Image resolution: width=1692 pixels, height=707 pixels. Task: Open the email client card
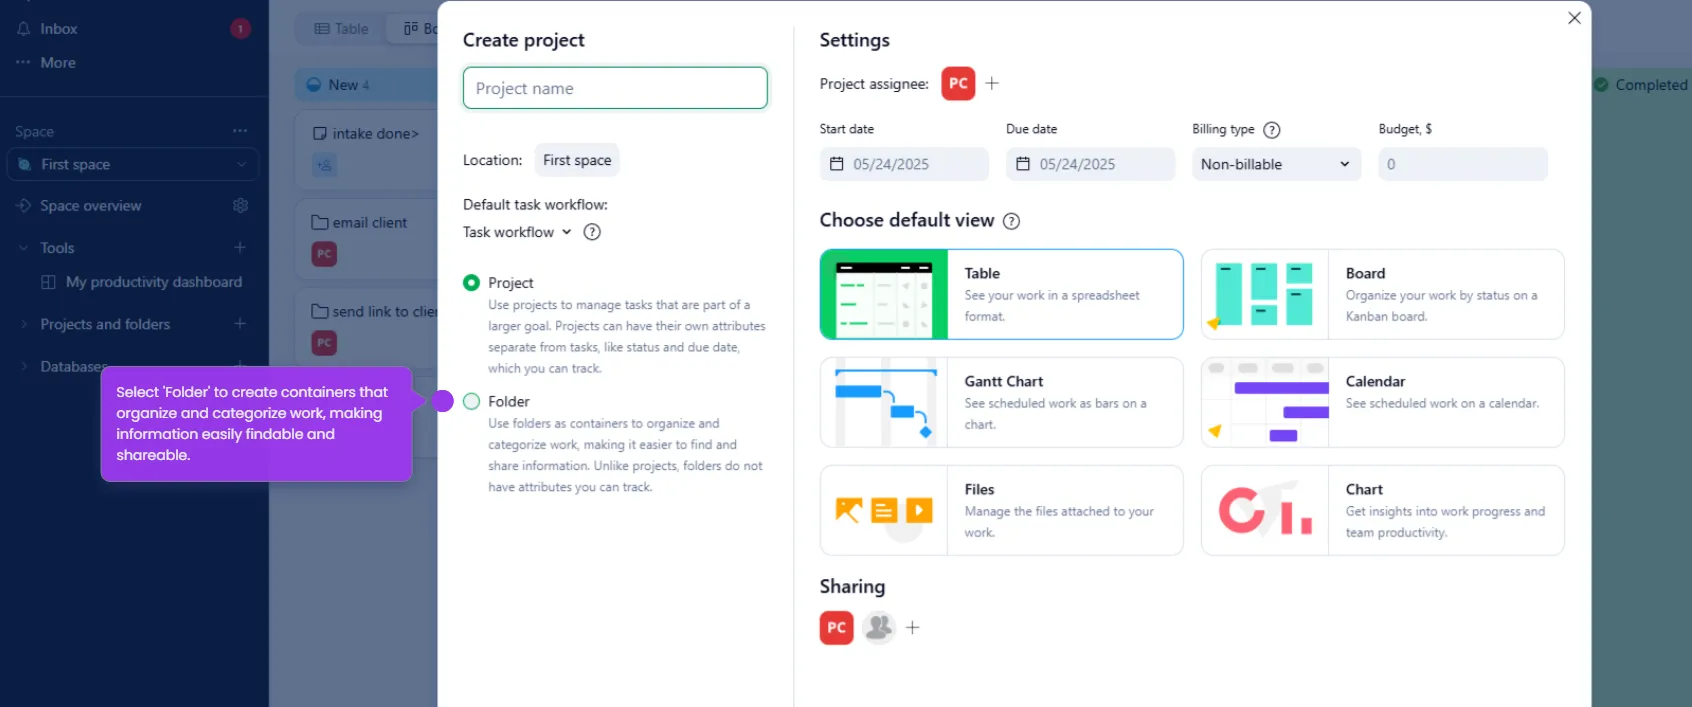click(368, 239)
